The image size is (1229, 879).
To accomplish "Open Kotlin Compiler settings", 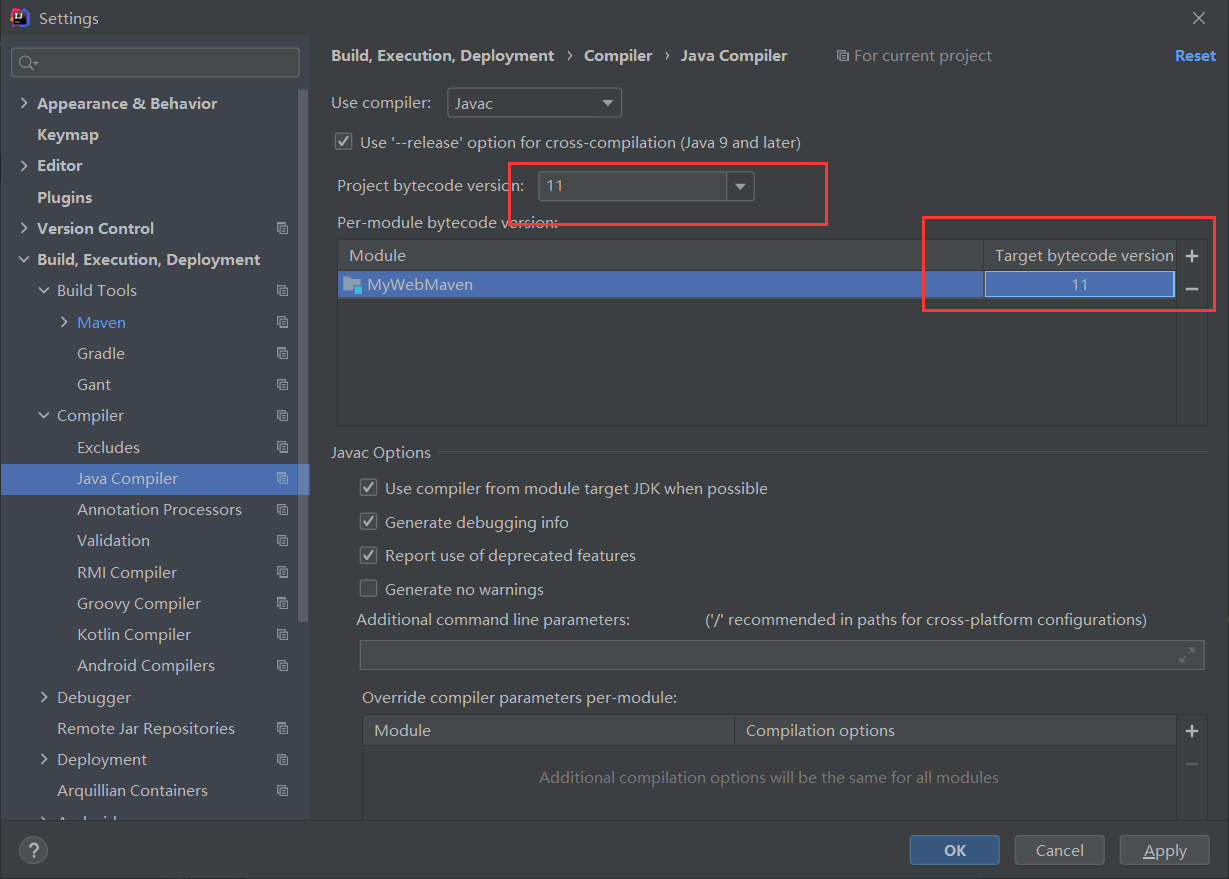I will click(x=134, y=634).
